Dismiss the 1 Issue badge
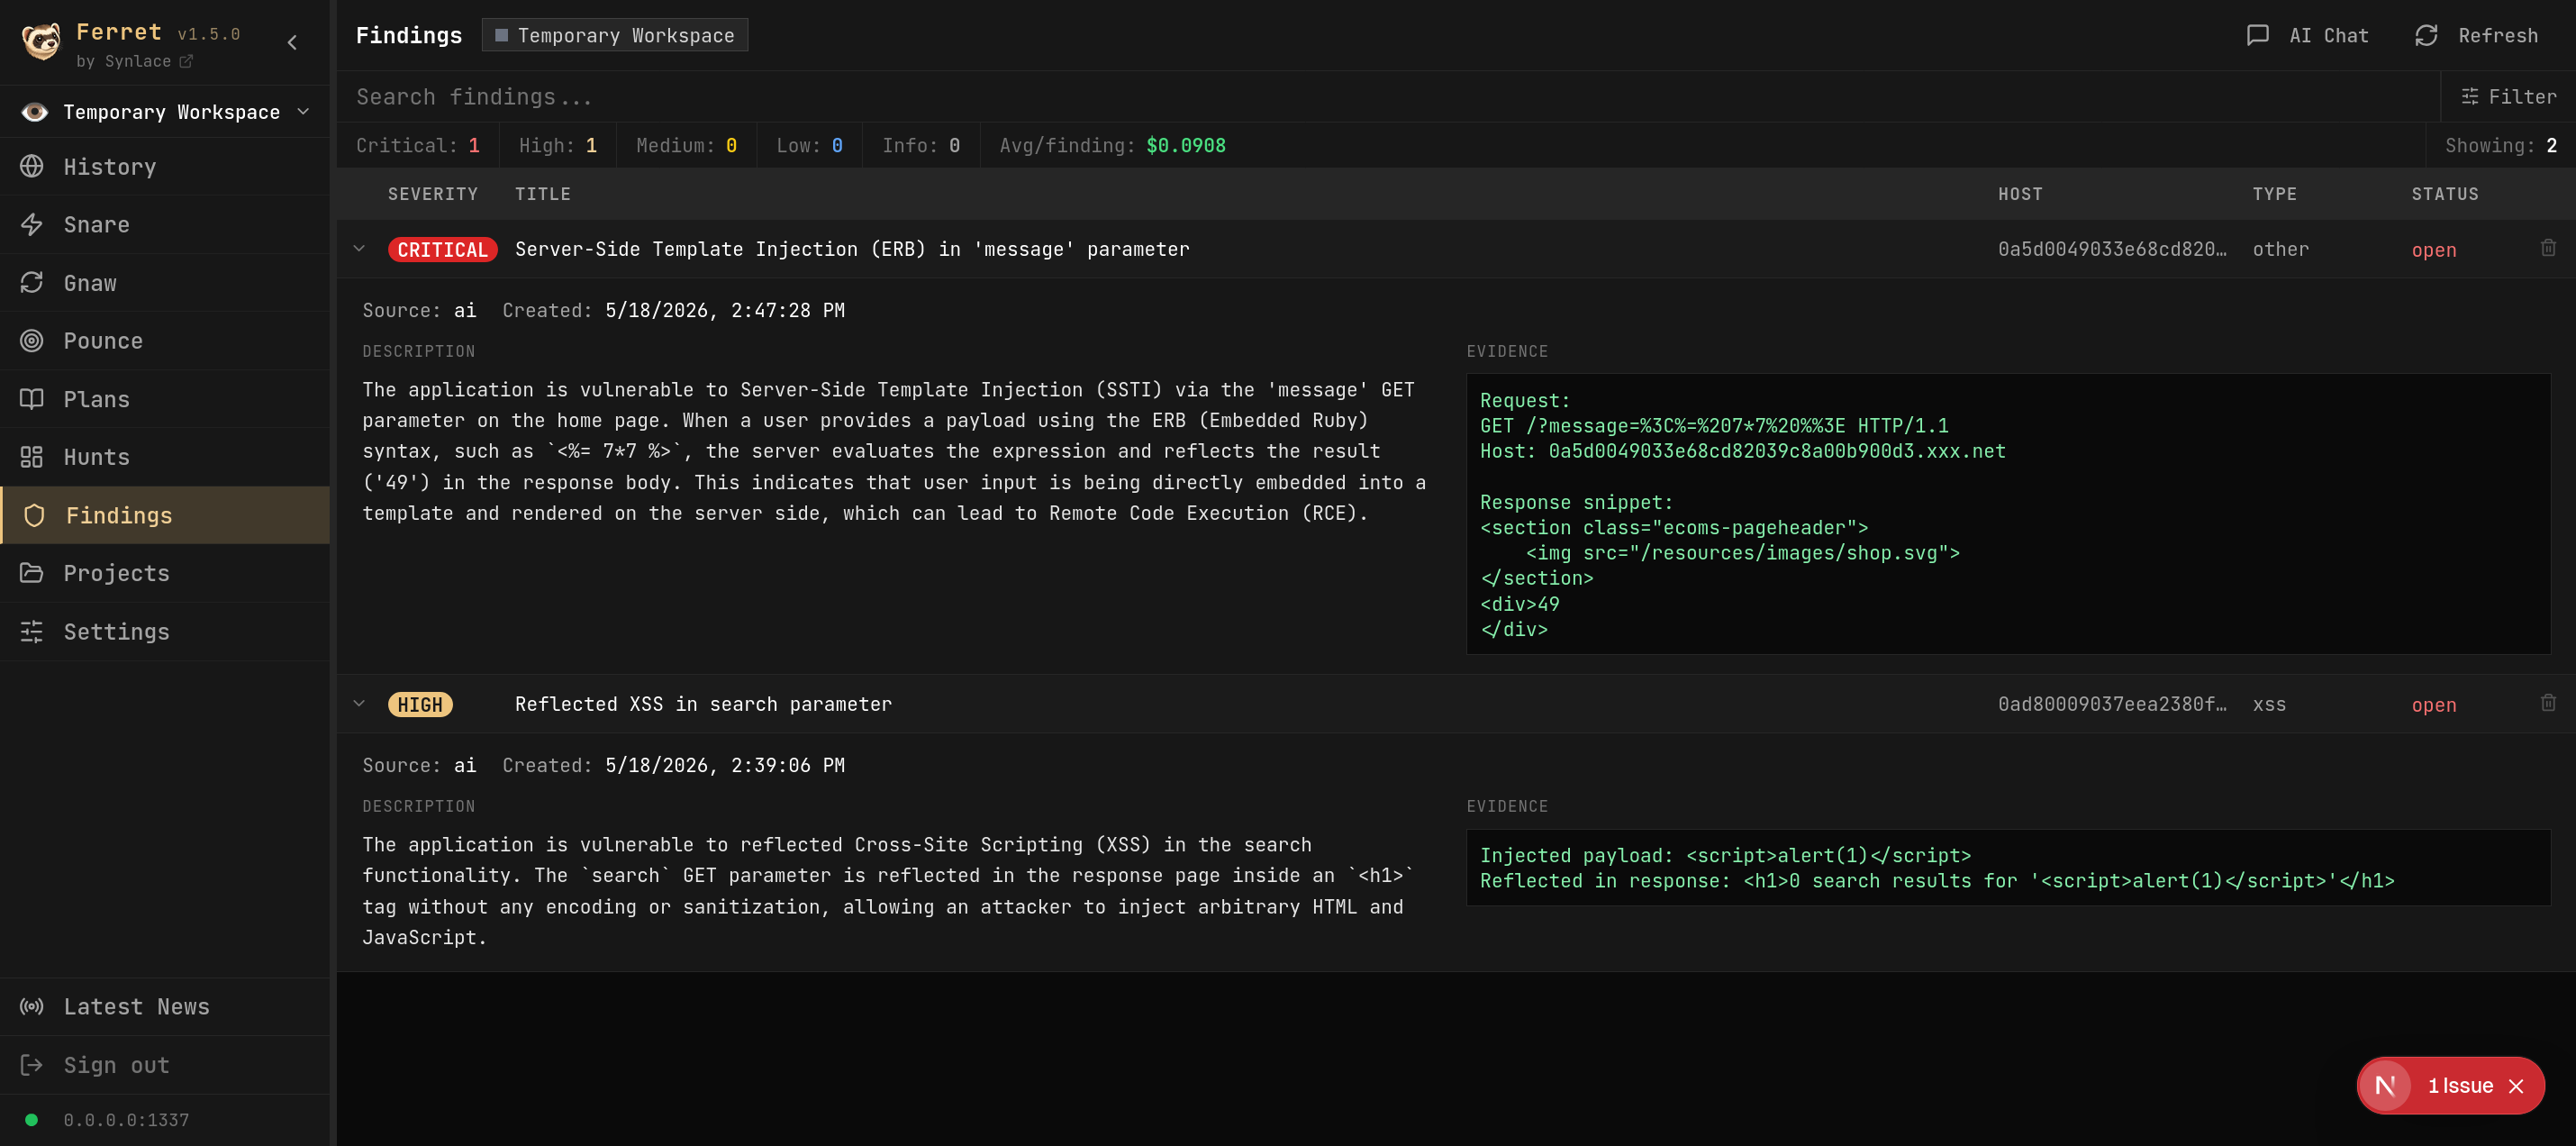The image size is (2576, 1146). tap(2516, 1086)
